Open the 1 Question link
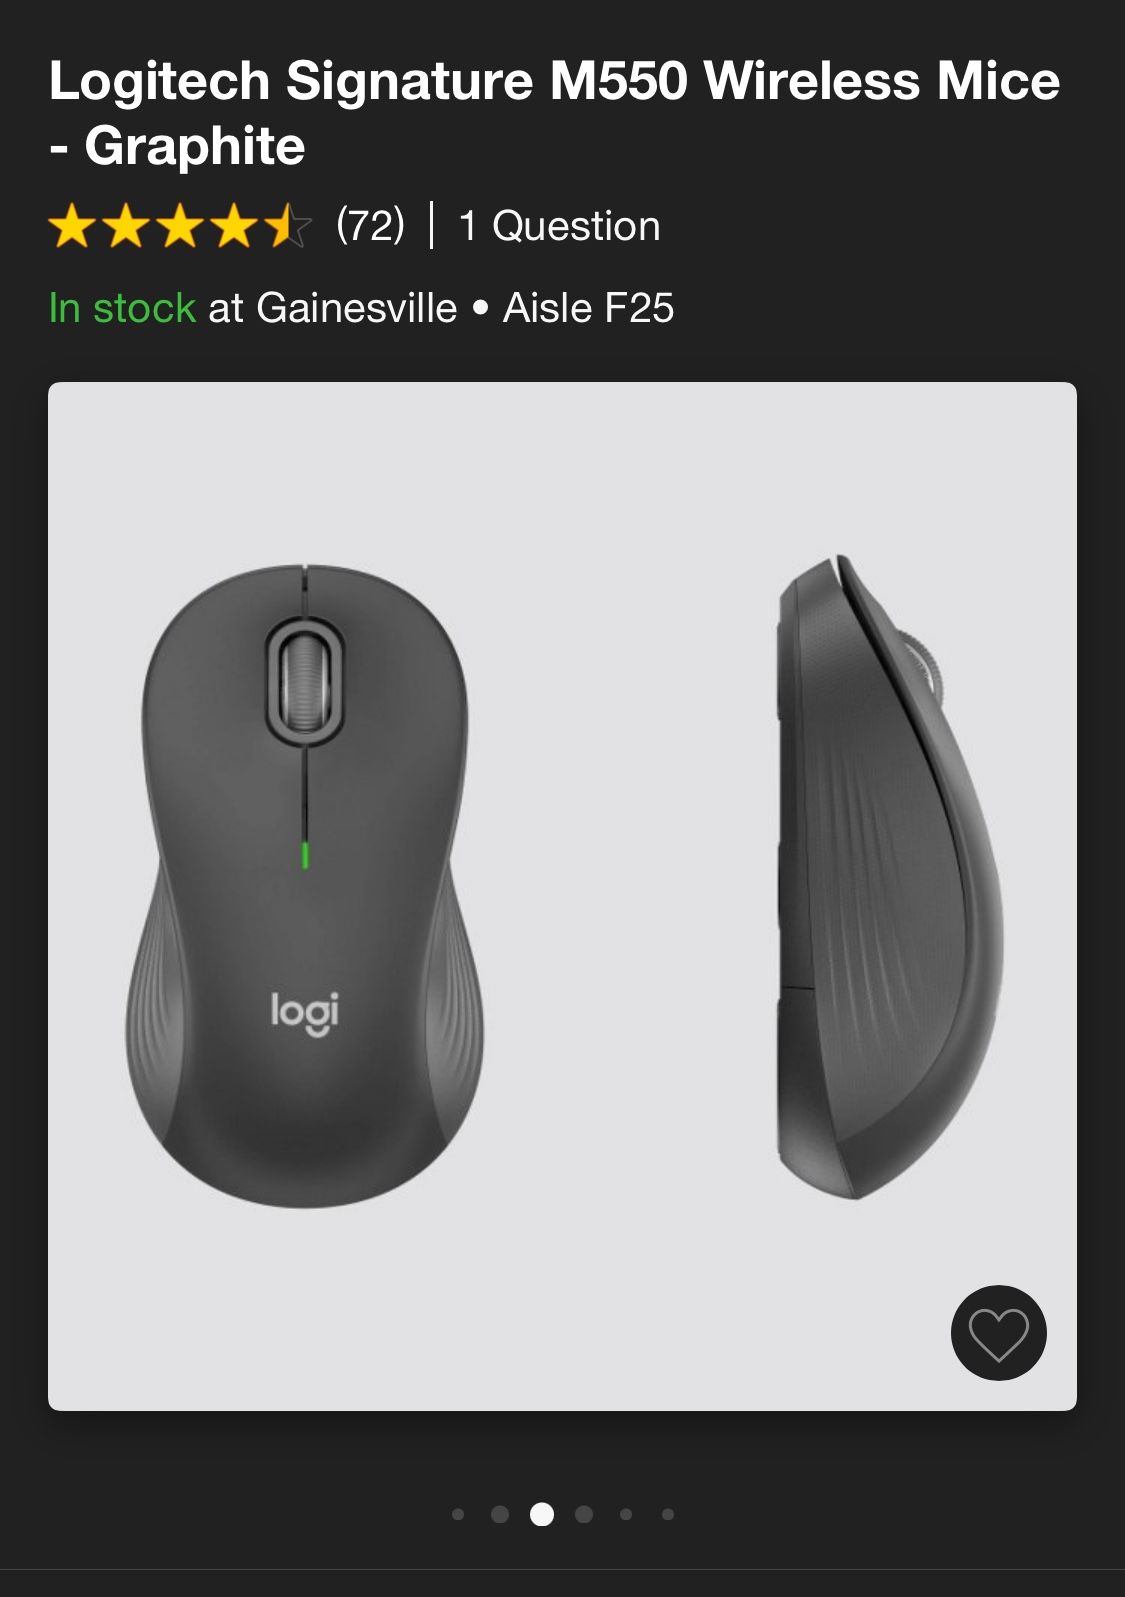Screen dimensions: 1125x1597 point(559,226)
